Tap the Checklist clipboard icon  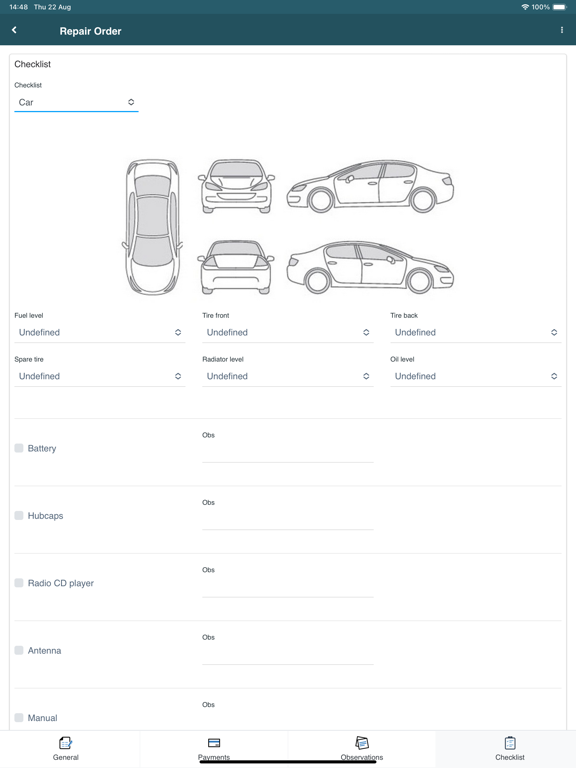click(510, 743)
